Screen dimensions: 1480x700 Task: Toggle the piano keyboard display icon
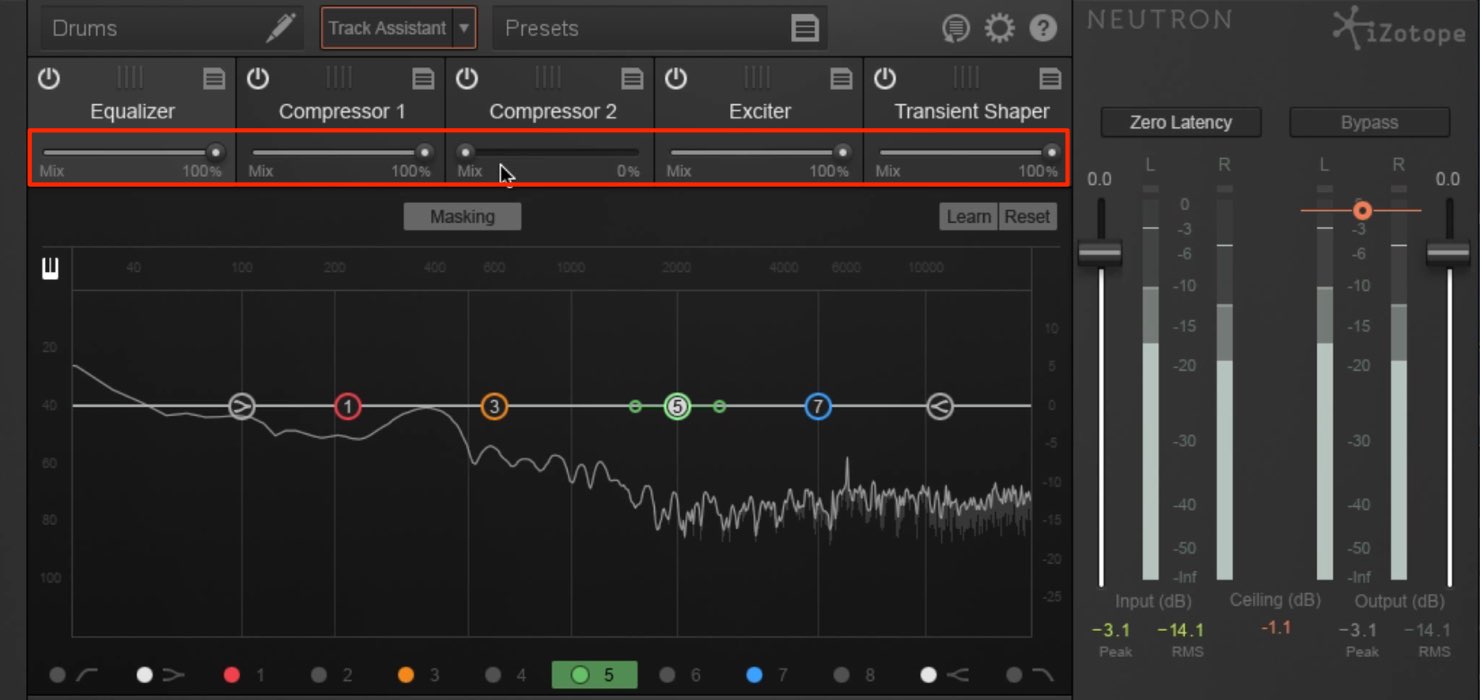pos(50,268)
